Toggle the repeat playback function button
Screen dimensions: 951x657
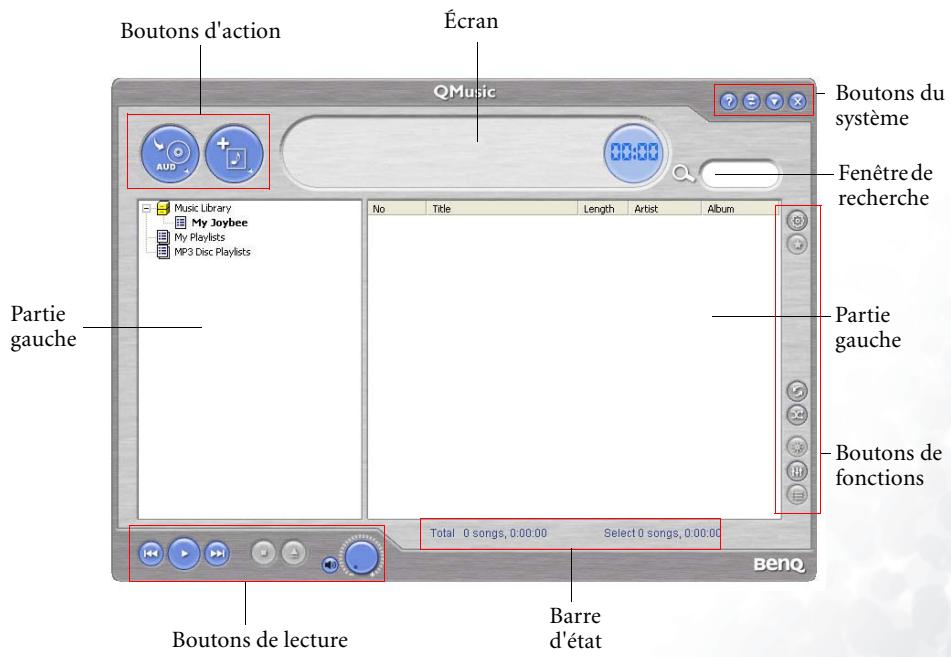pos(797,391)
